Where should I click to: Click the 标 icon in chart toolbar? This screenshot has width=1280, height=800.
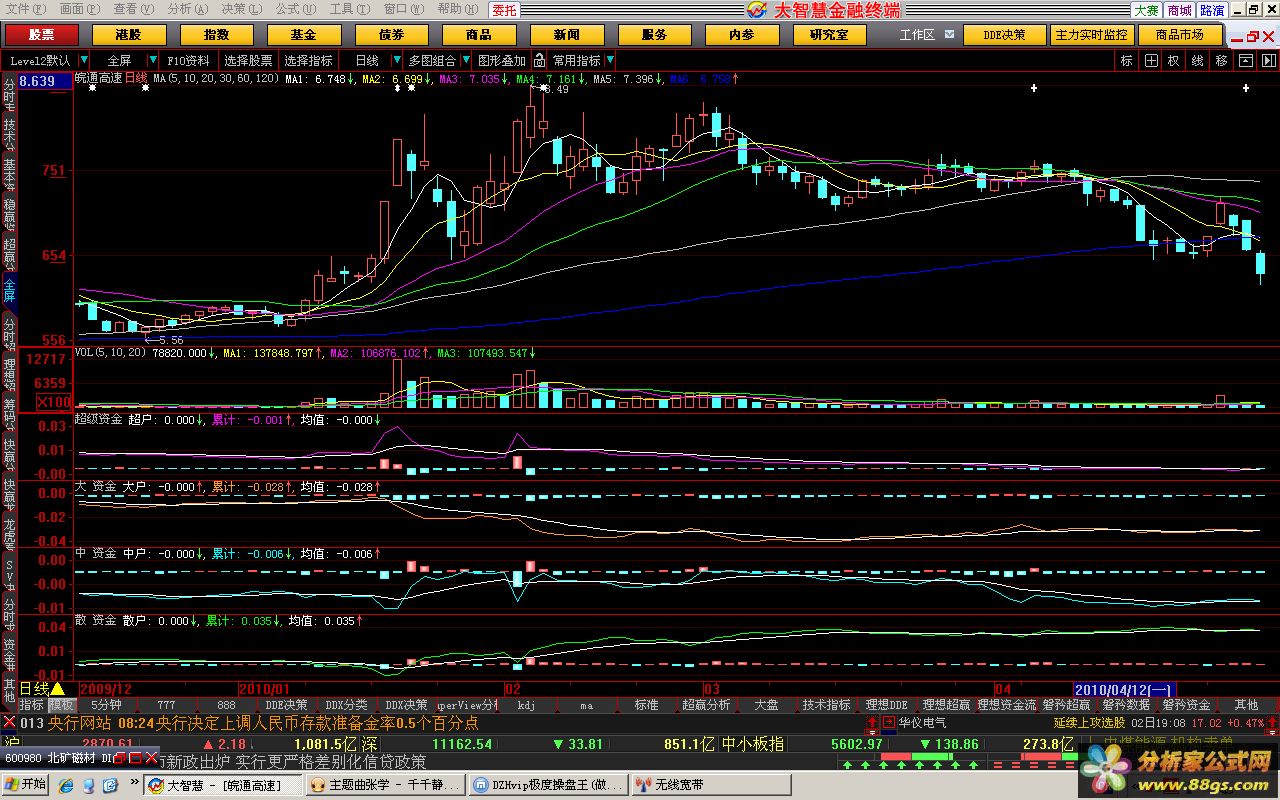tap(1127, 60)
